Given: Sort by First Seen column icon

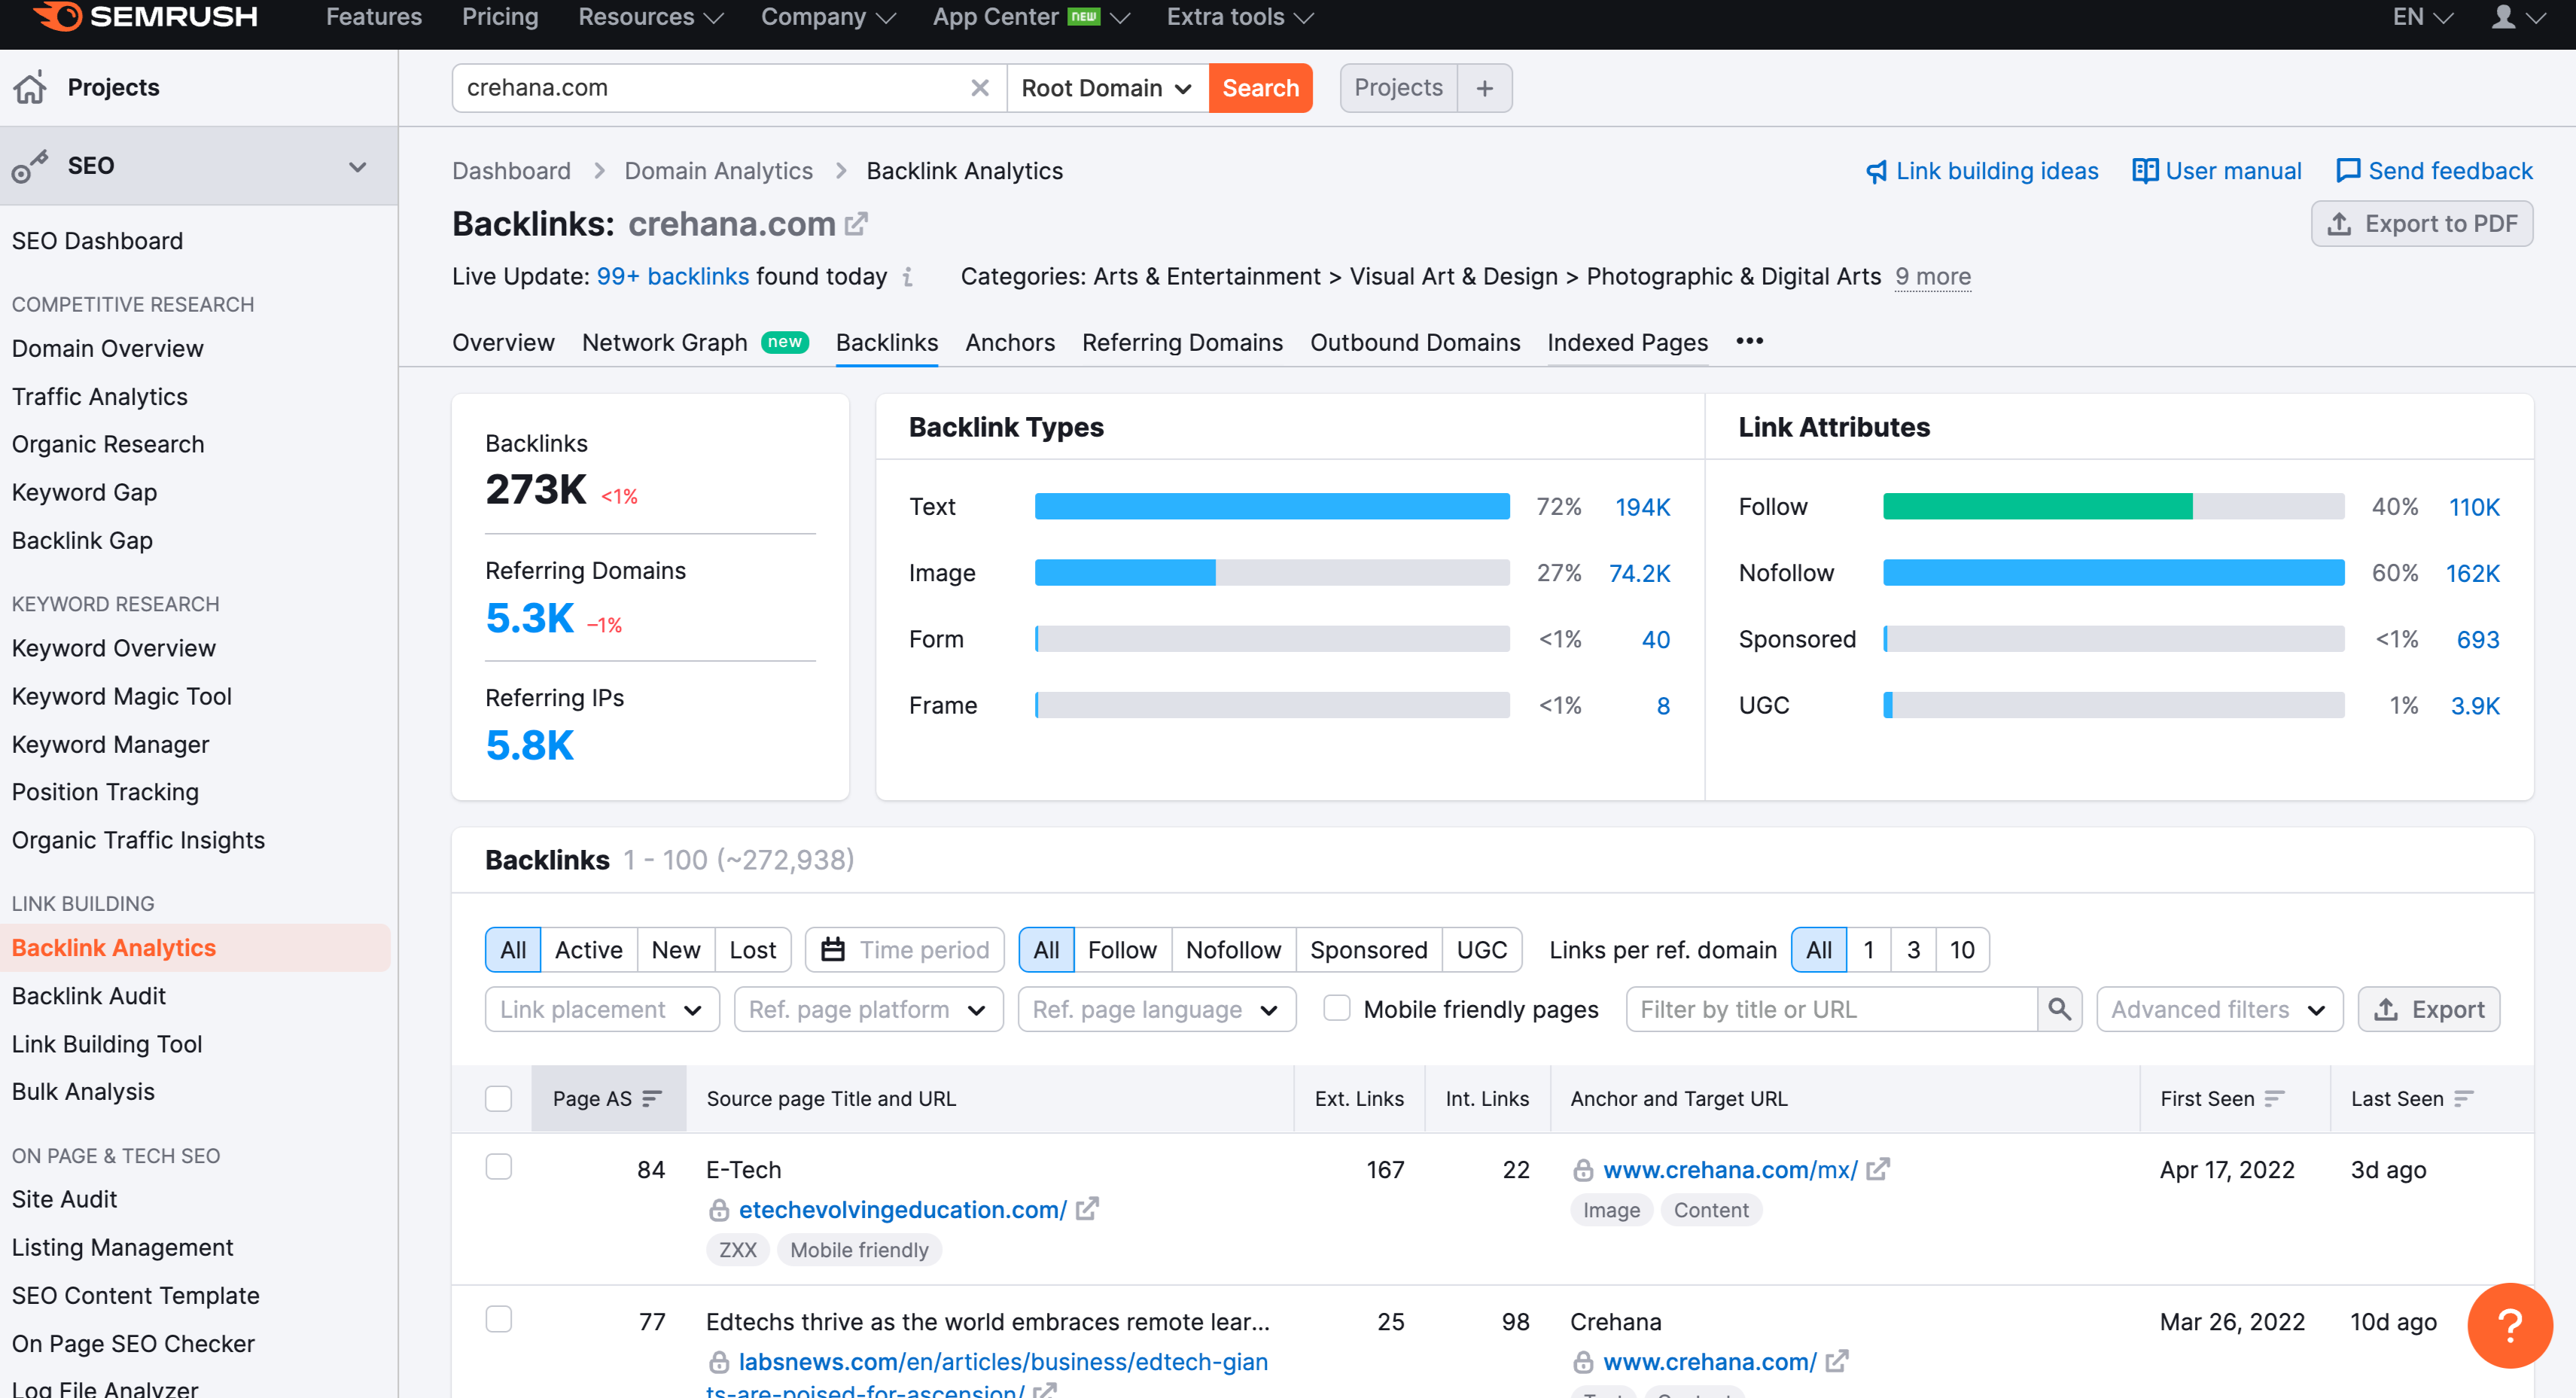Looking at the screenshot, I should click(x=2274, y=1099).
